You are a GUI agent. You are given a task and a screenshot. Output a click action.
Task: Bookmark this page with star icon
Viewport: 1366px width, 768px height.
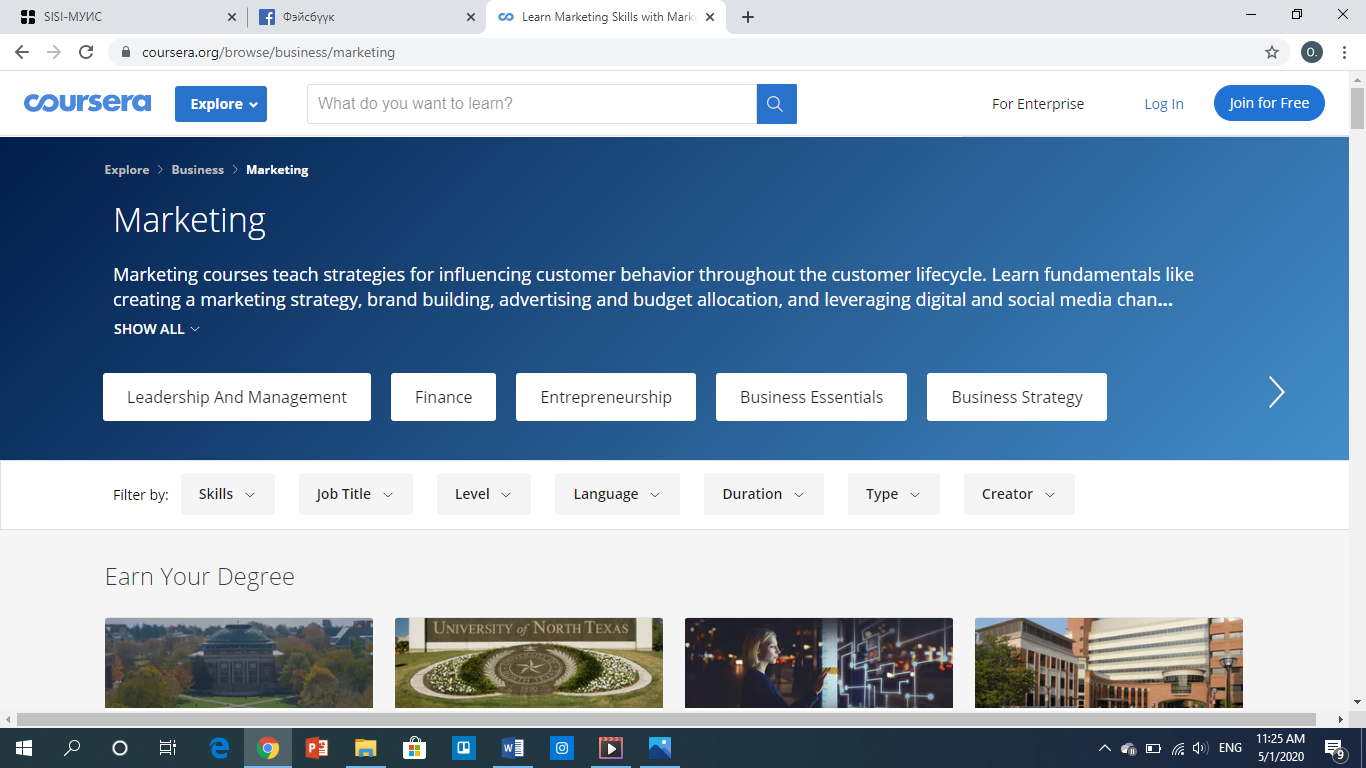pos(1272,52)
